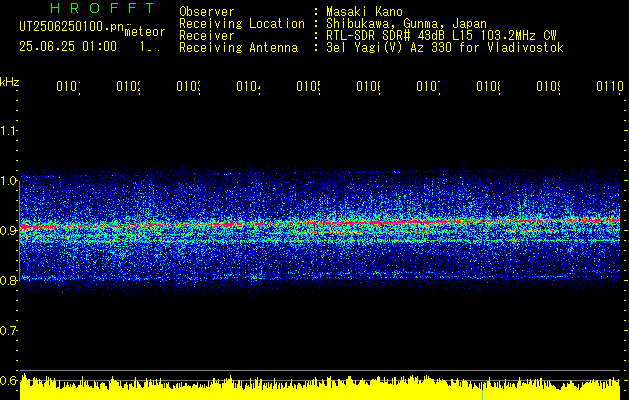The width and height of the screenshot is (629, 400).
Task: Click the word meteor under the file name
Action: 145,32
